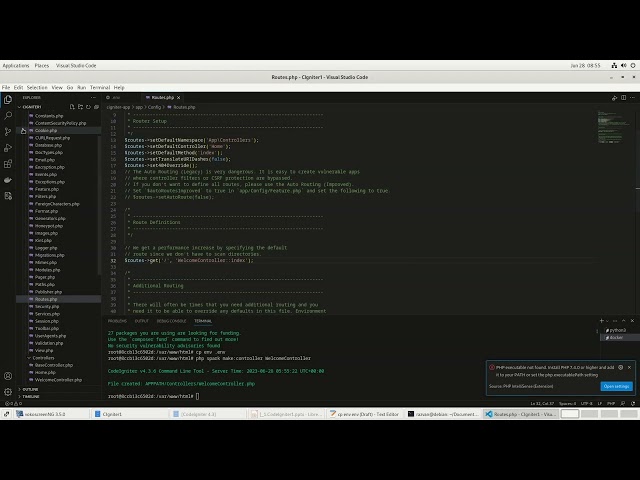Image resolution: width=640 pixels, height=480 pixels.
Task: Open the Accounts icon in the activity bar
Action: pos(8,376)
